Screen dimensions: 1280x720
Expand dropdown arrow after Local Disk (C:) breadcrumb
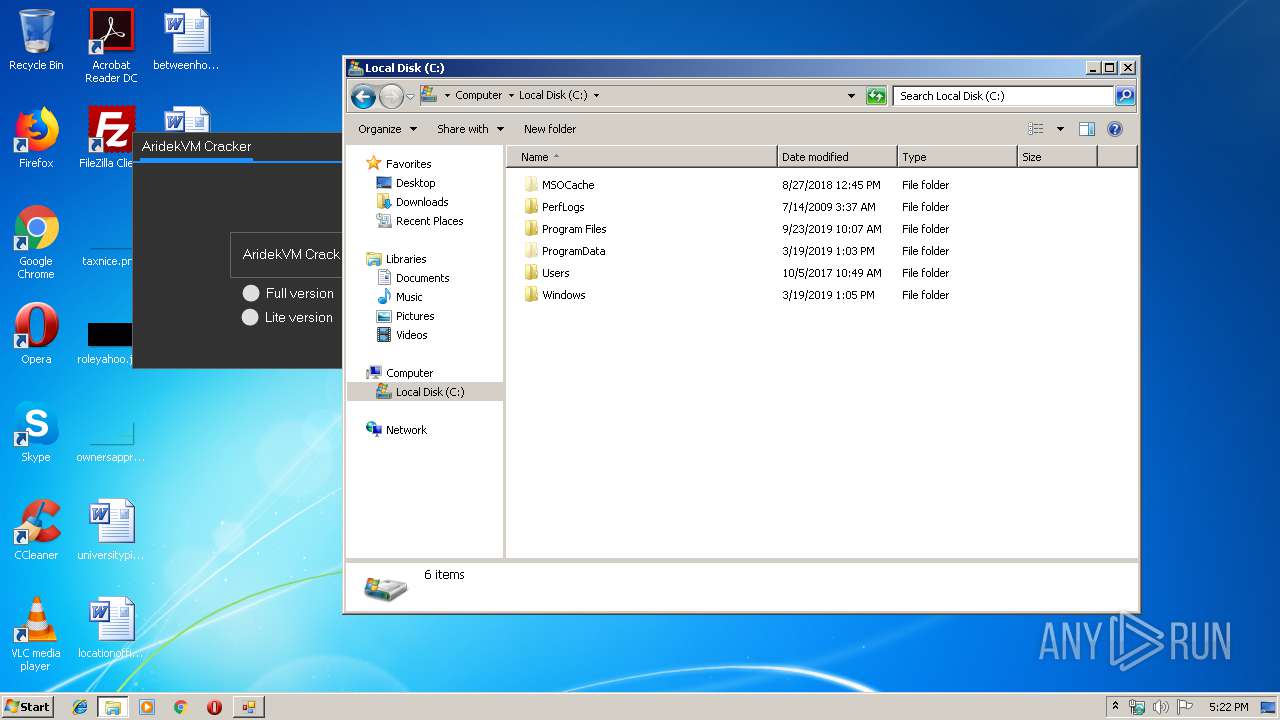[x=597, y=96]
